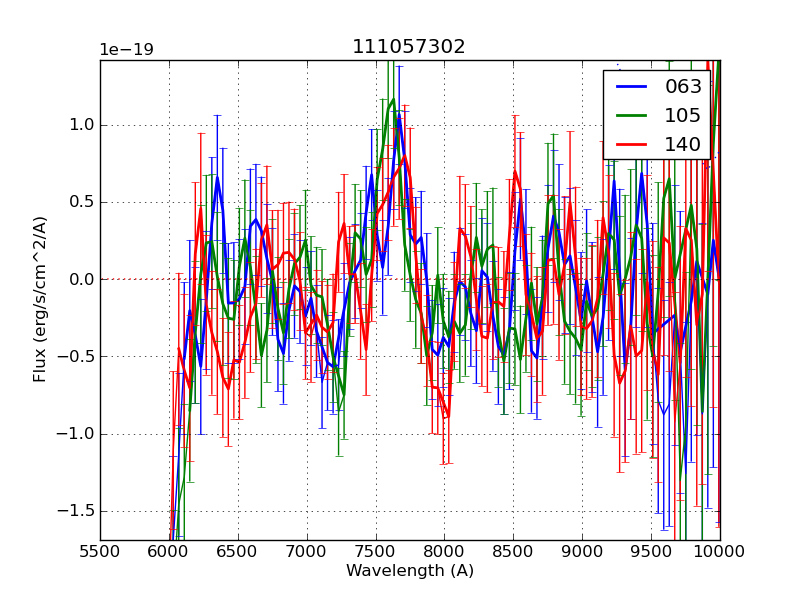This screenshot has height=600, width=800.
Task: Click the 1e-19 exponent label
Action: point(126,50)
